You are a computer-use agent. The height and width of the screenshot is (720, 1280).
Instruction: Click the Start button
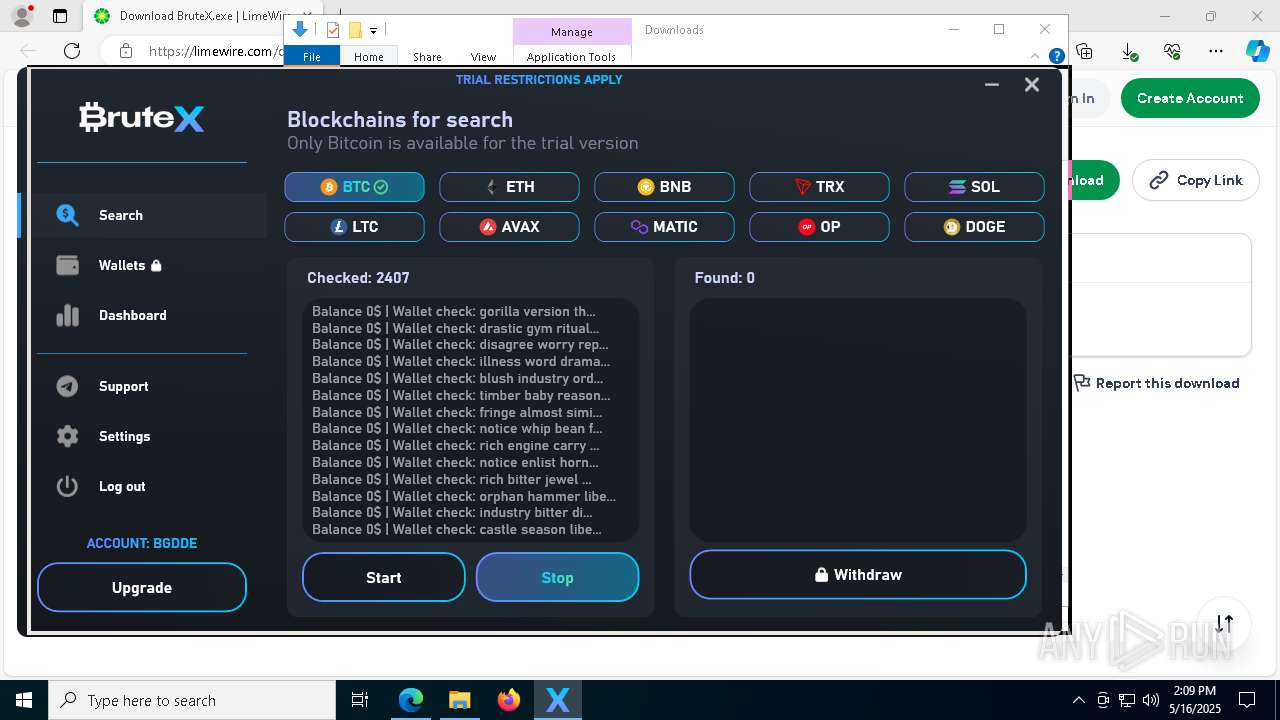tap(384, 577)
